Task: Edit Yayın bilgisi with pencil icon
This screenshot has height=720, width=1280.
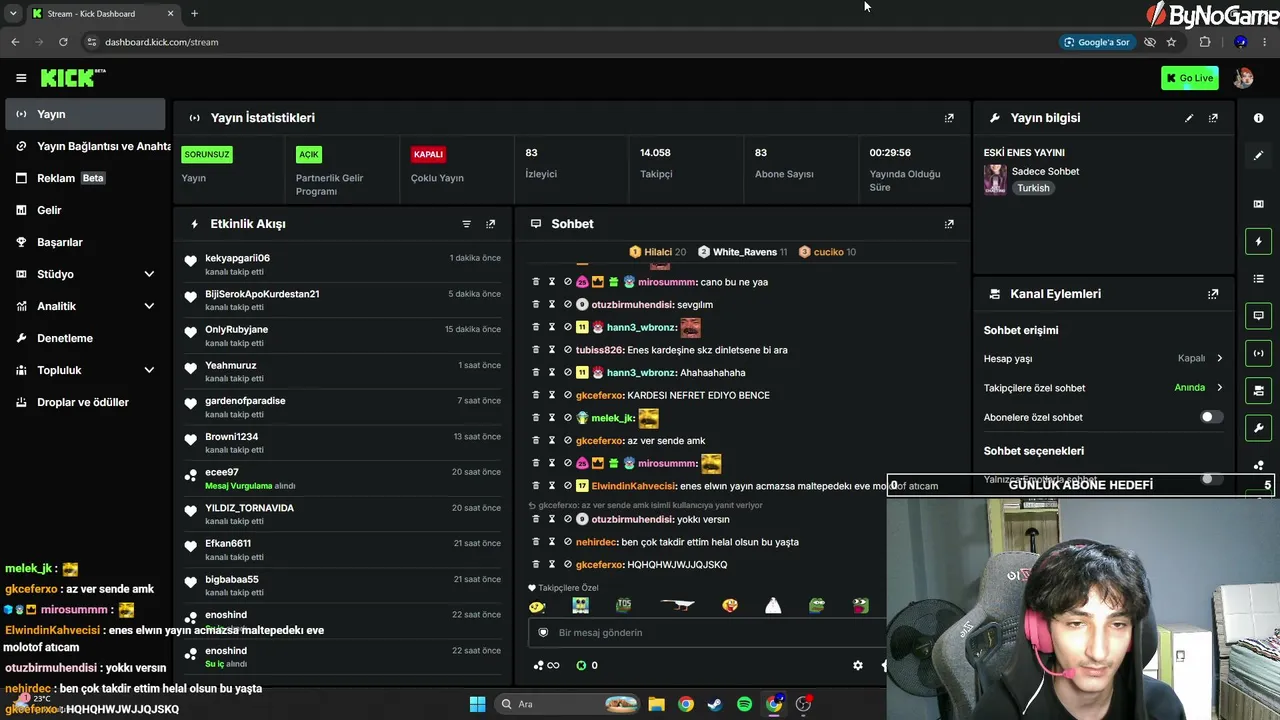Action: 1189,118
